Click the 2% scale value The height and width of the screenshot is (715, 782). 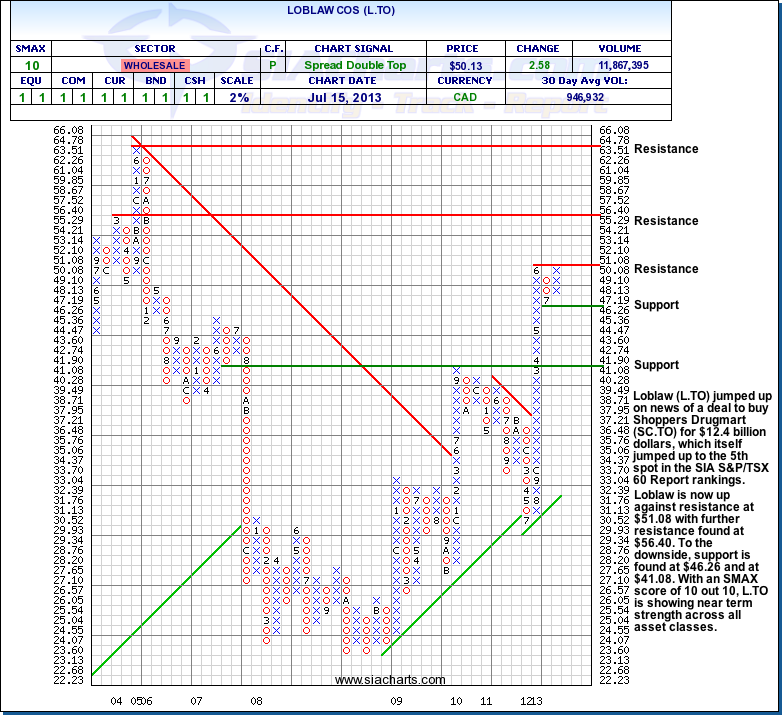(x=237, y=97)
